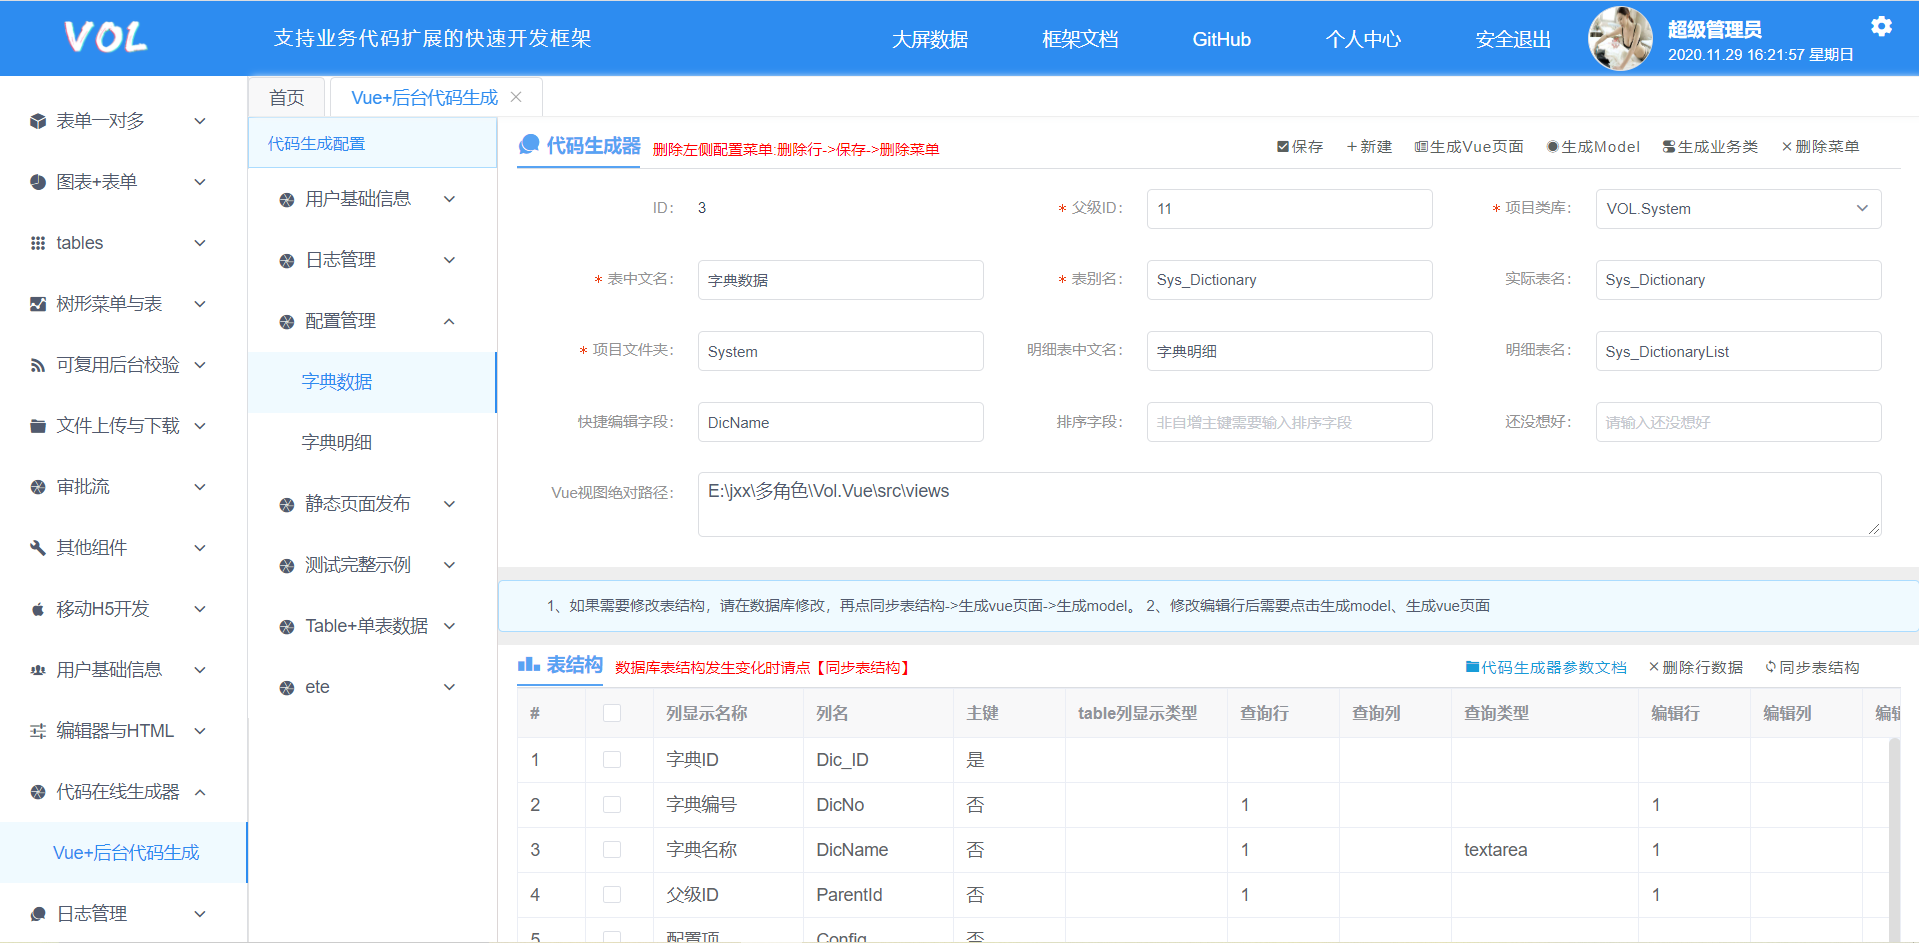The width and height of the screenshot is (1919, 943).
Task: Click the 删除菜单 X icon button
Action: point(1786,147)
